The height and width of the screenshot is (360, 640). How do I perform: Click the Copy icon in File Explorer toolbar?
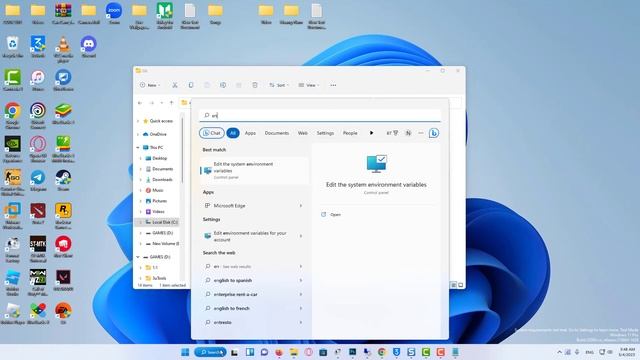(x=191, y=85)
